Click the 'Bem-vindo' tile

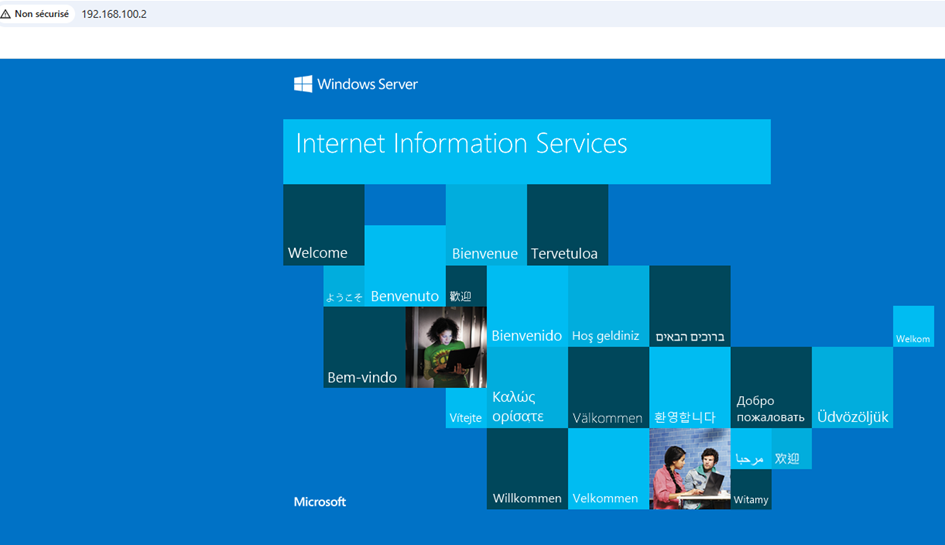364,347
